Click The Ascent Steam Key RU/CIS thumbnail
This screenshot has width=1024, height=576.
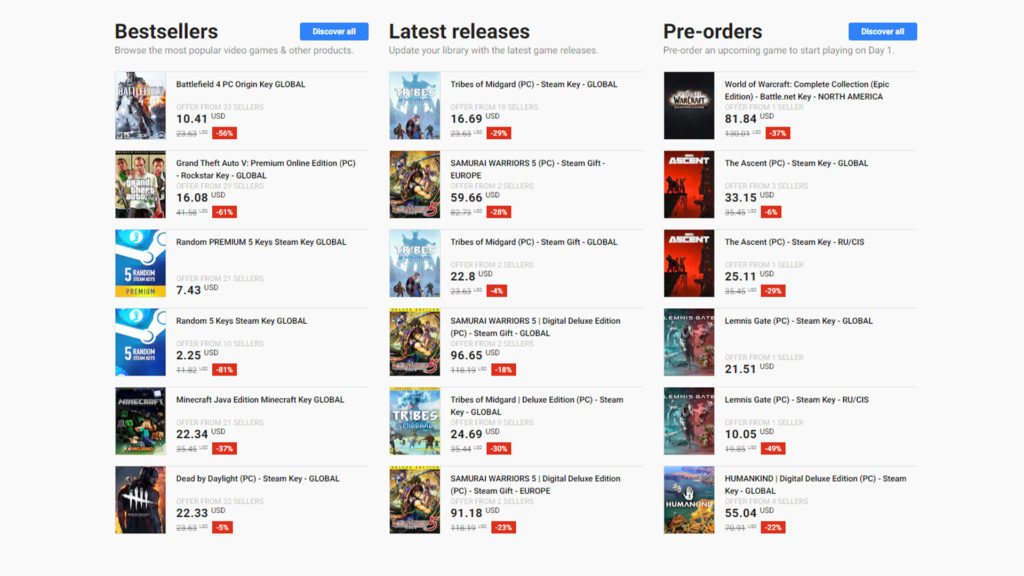(689, 264)
